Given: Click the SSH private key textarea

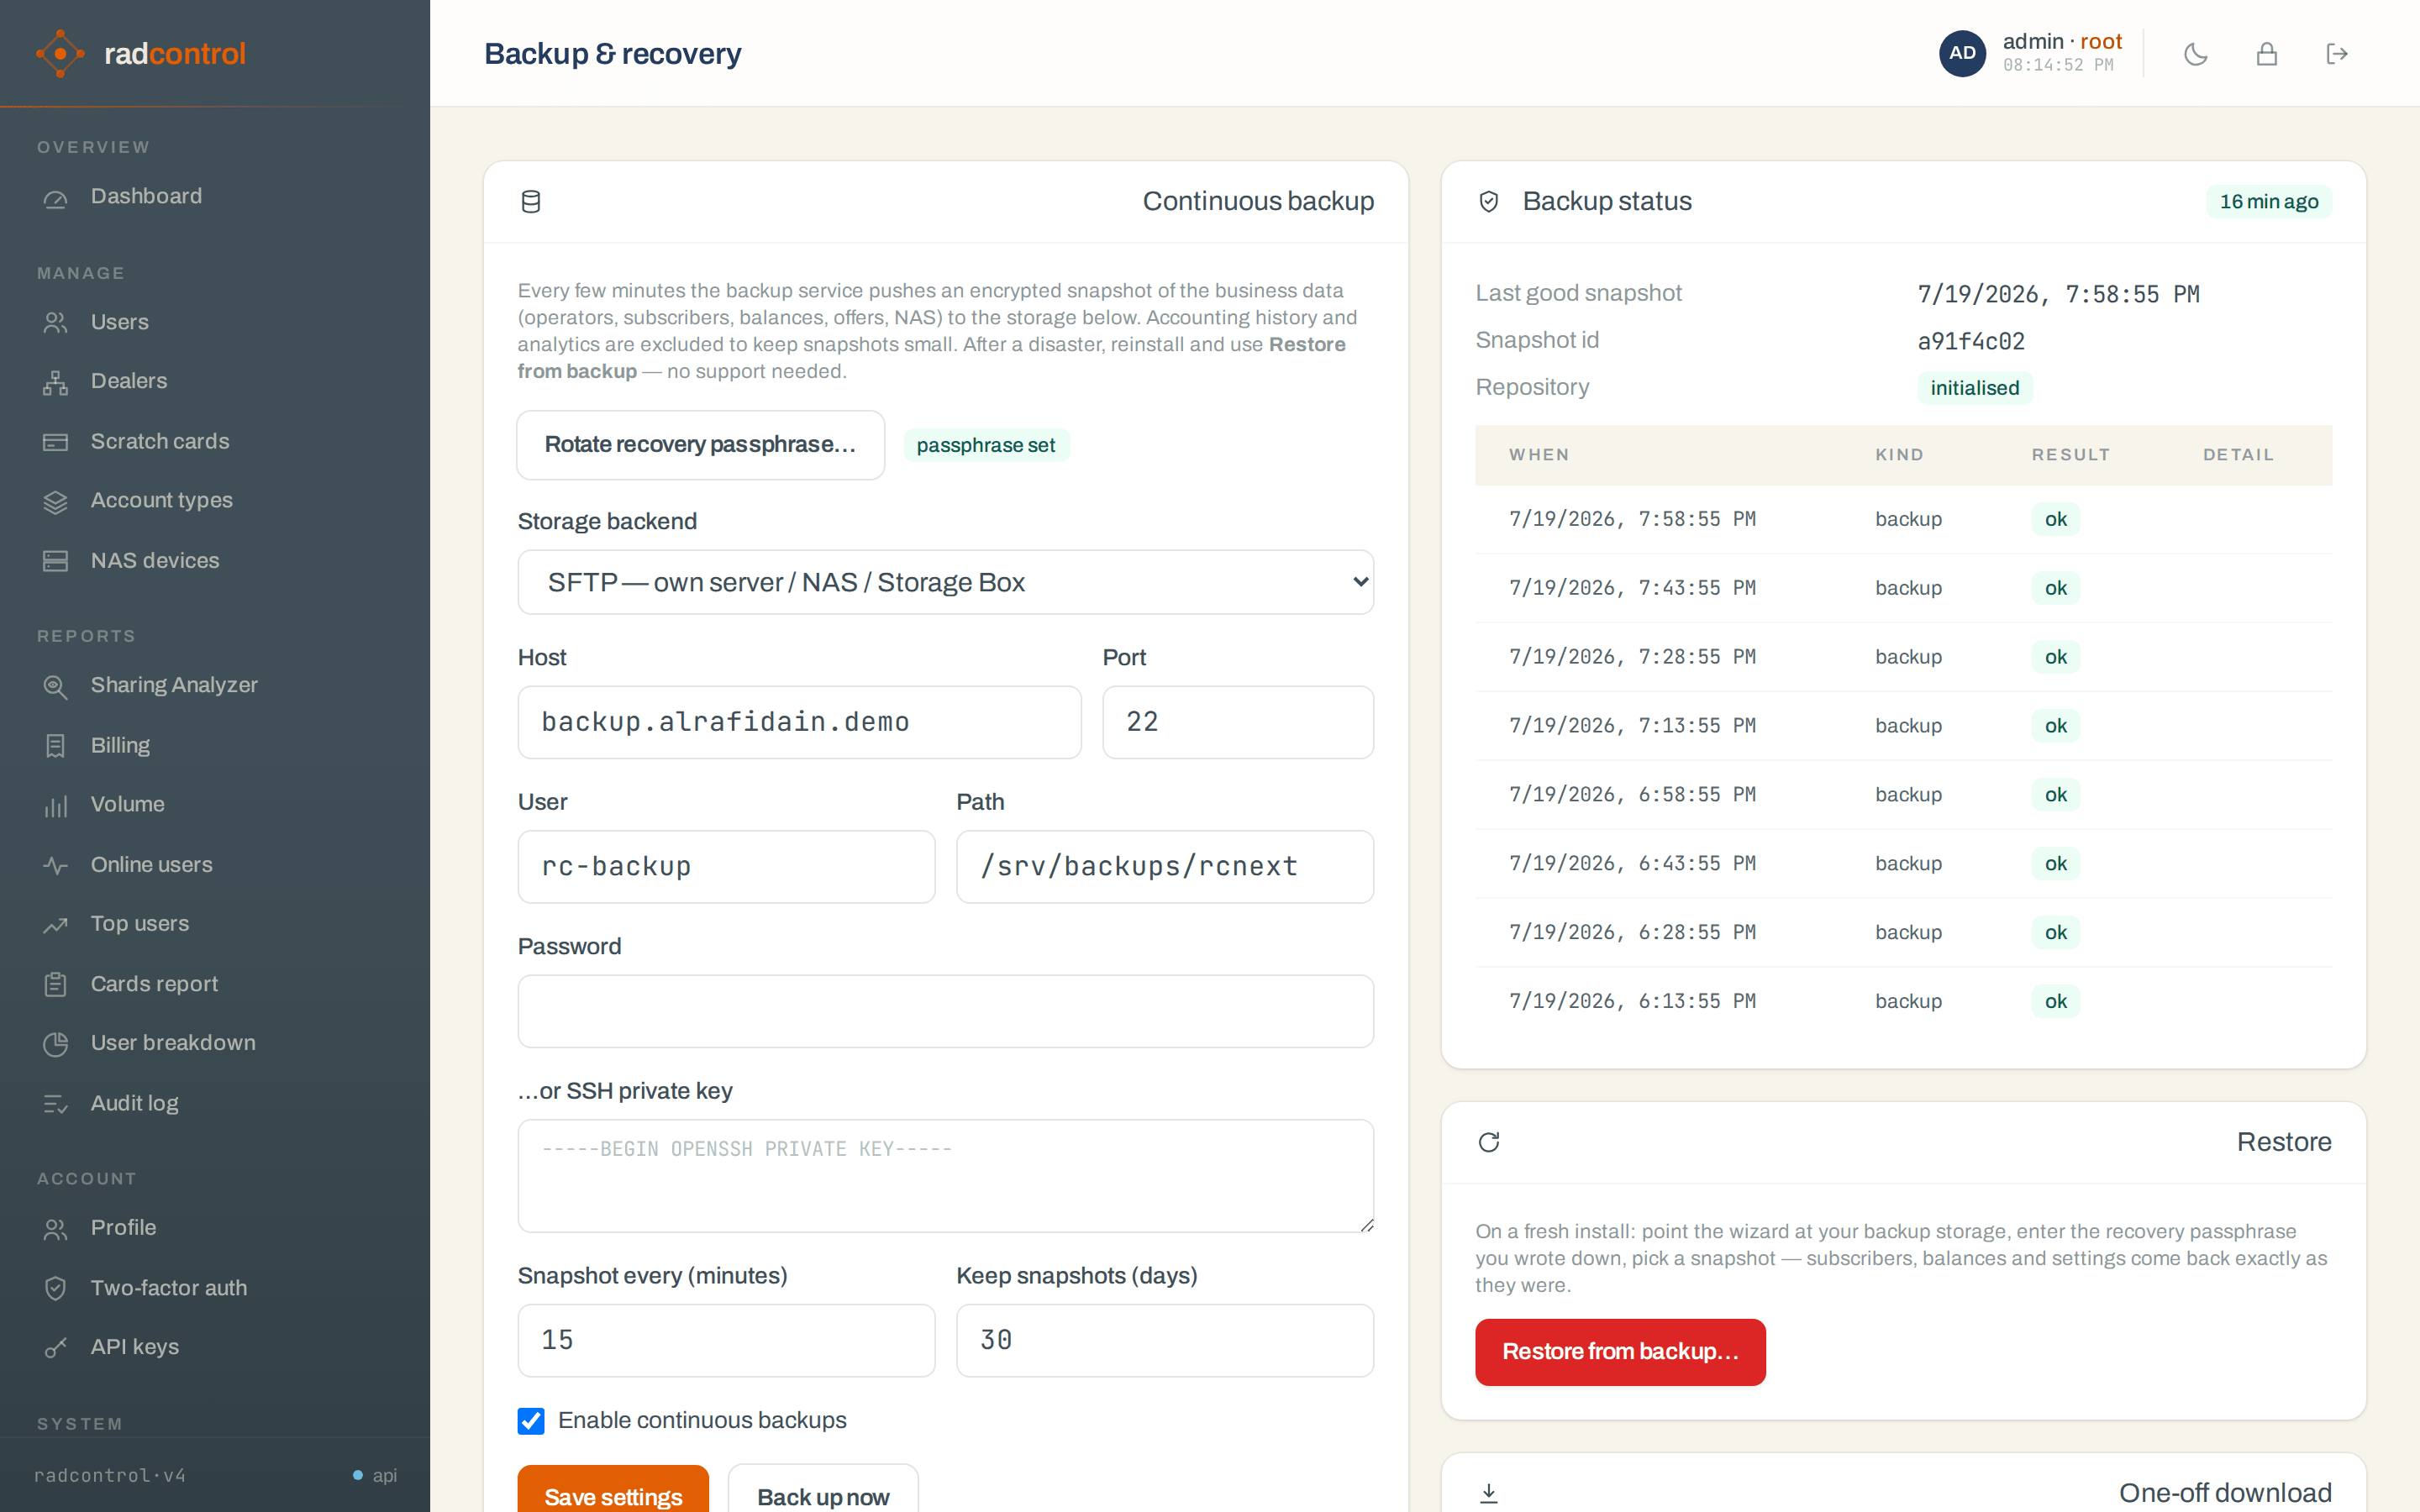Looking at the screenshot, I should [945, 1176].
